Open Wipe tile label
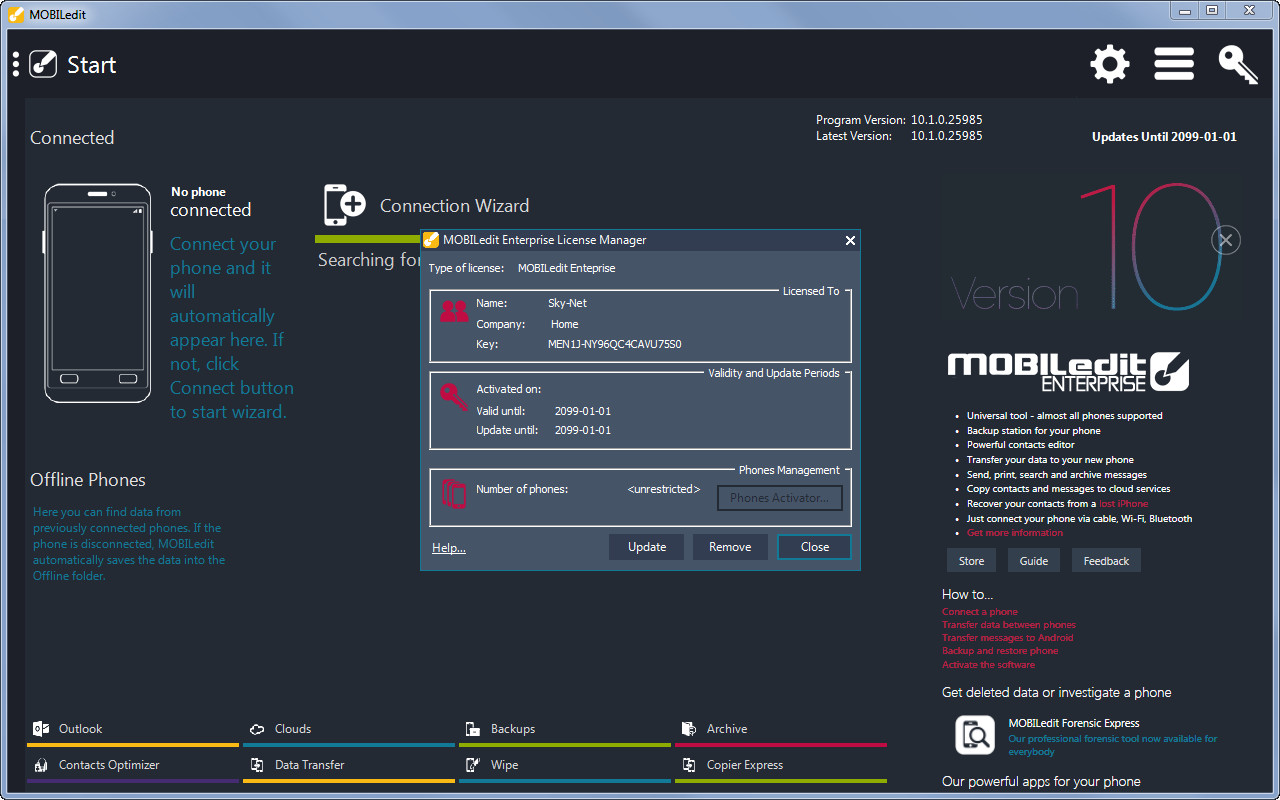The image size is (1280, 800). tap(505, 765)
